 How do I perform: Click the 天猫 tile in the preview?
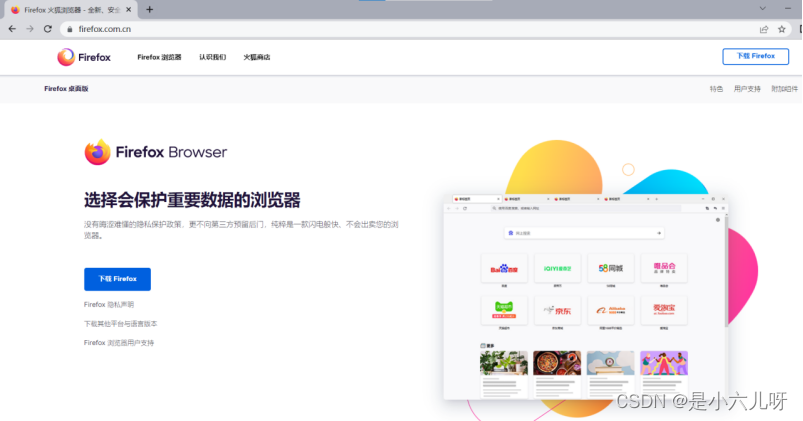click(x=504, y=310)
